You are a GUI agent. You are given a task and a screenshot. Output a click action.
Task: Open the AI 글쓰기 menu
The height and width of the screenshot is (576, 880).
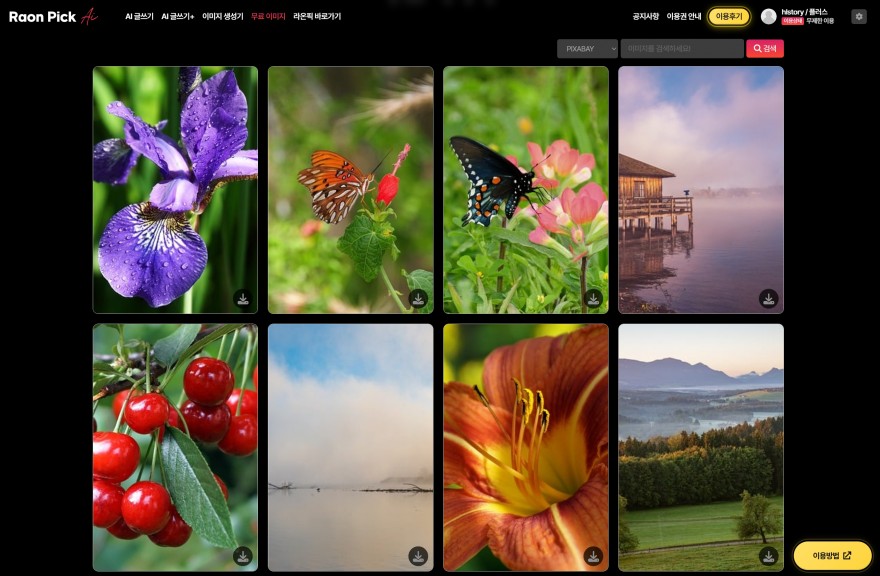click(139, 17)
